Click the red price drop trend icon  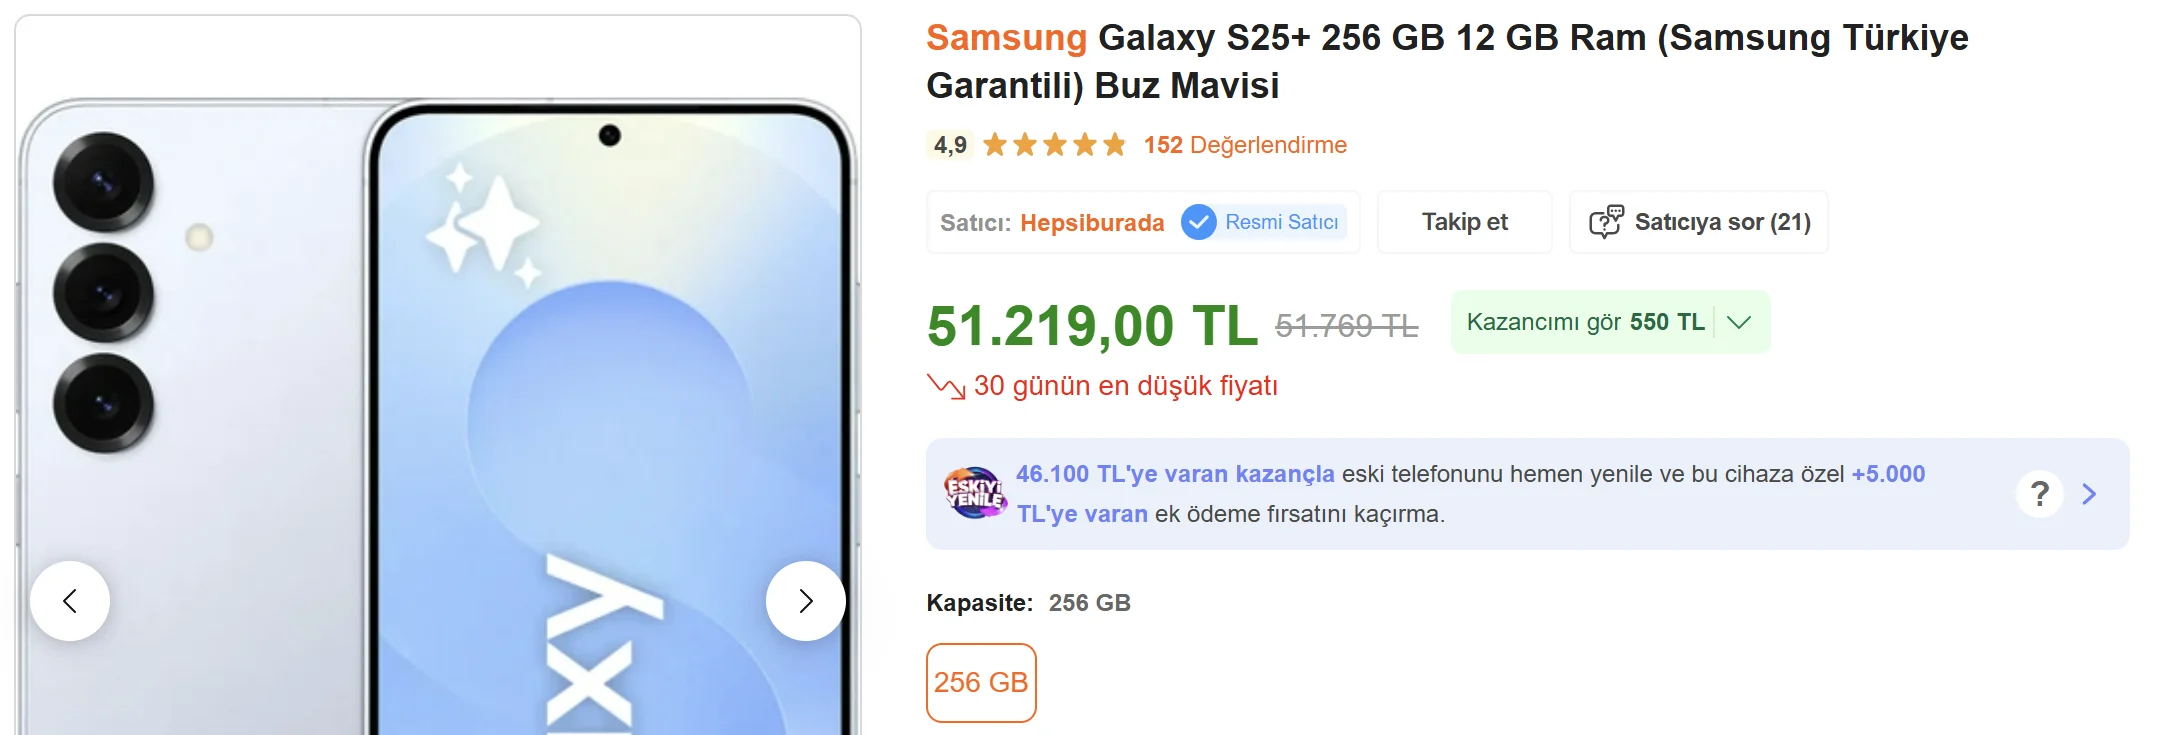tap(946, 386)
